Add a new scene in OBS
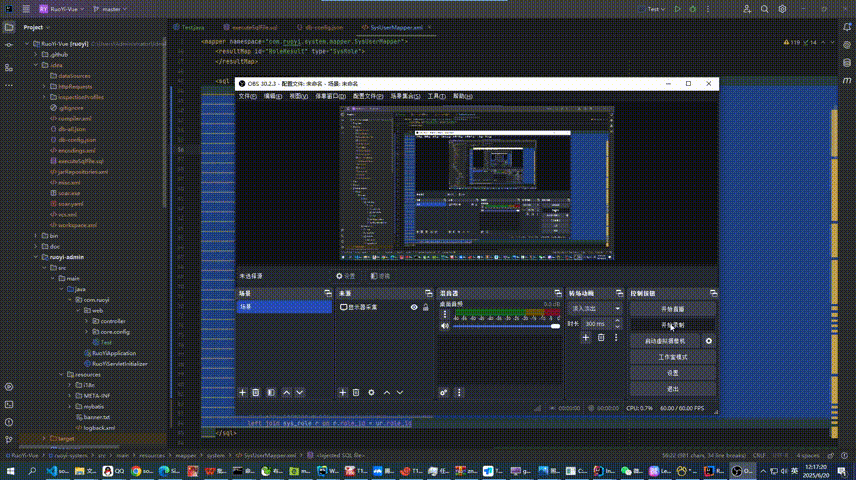 [242, 392]
